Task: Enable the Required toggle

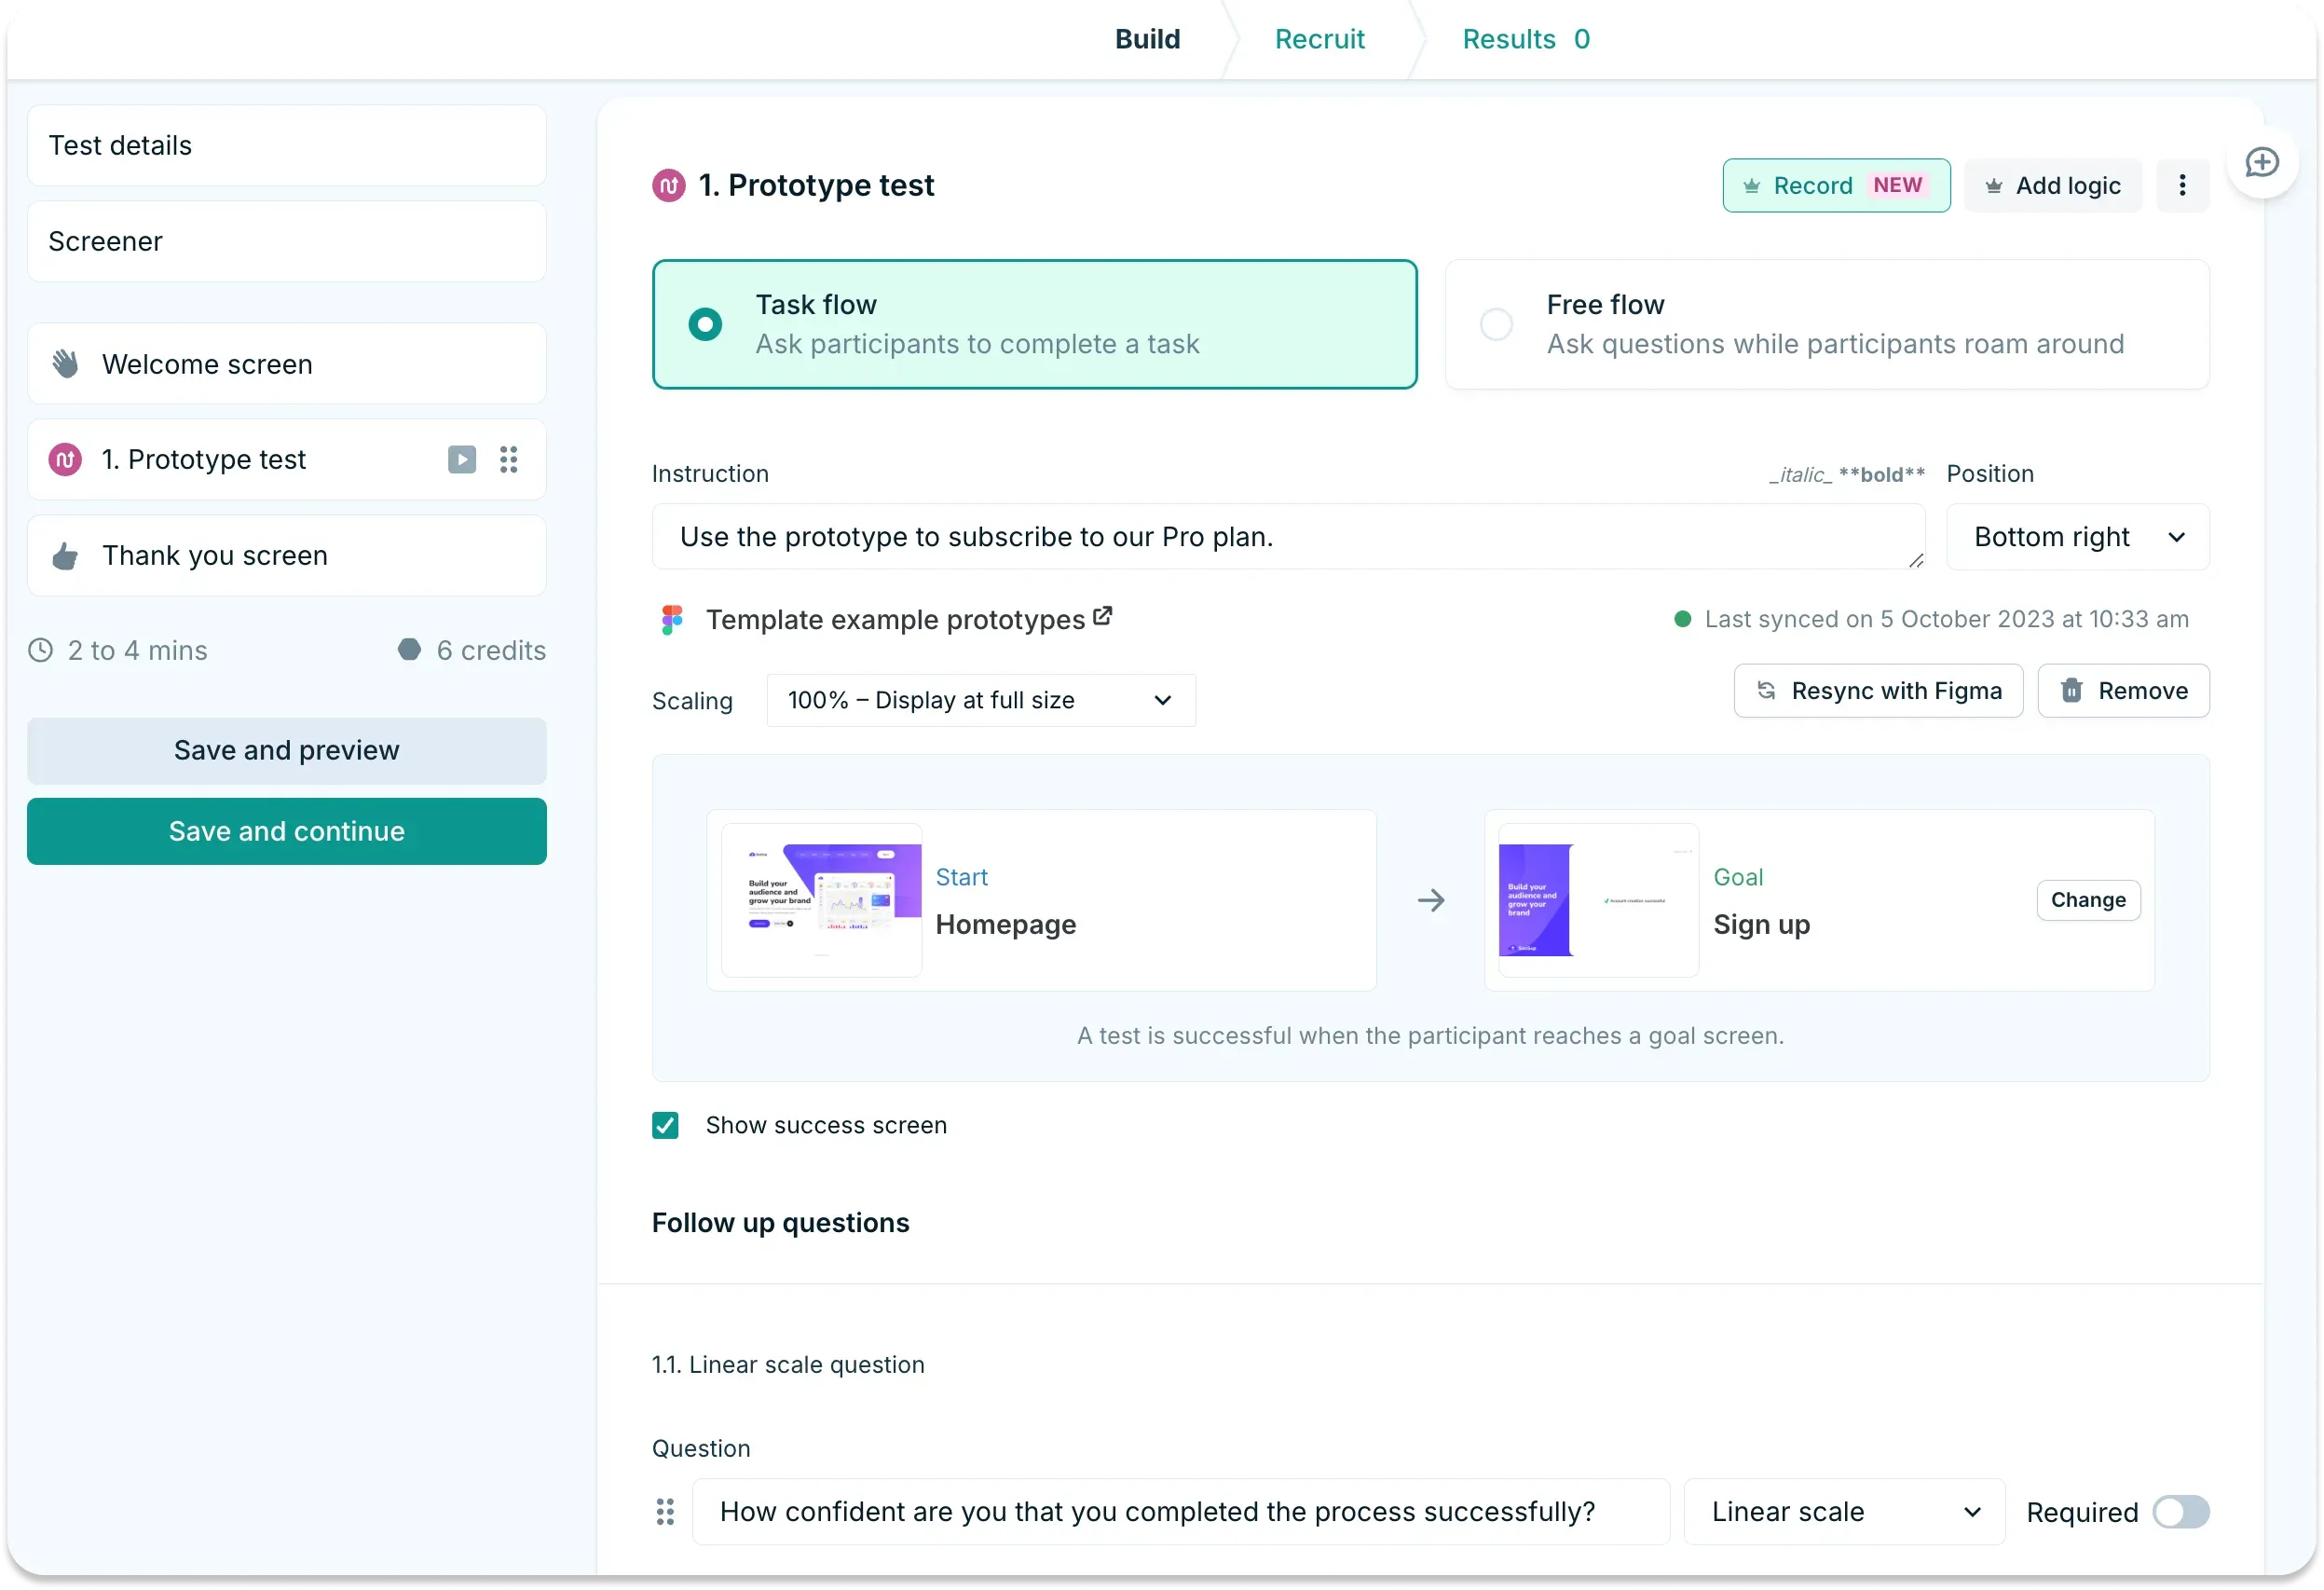Action: pyautogui.click(x=2182, y=1511)
